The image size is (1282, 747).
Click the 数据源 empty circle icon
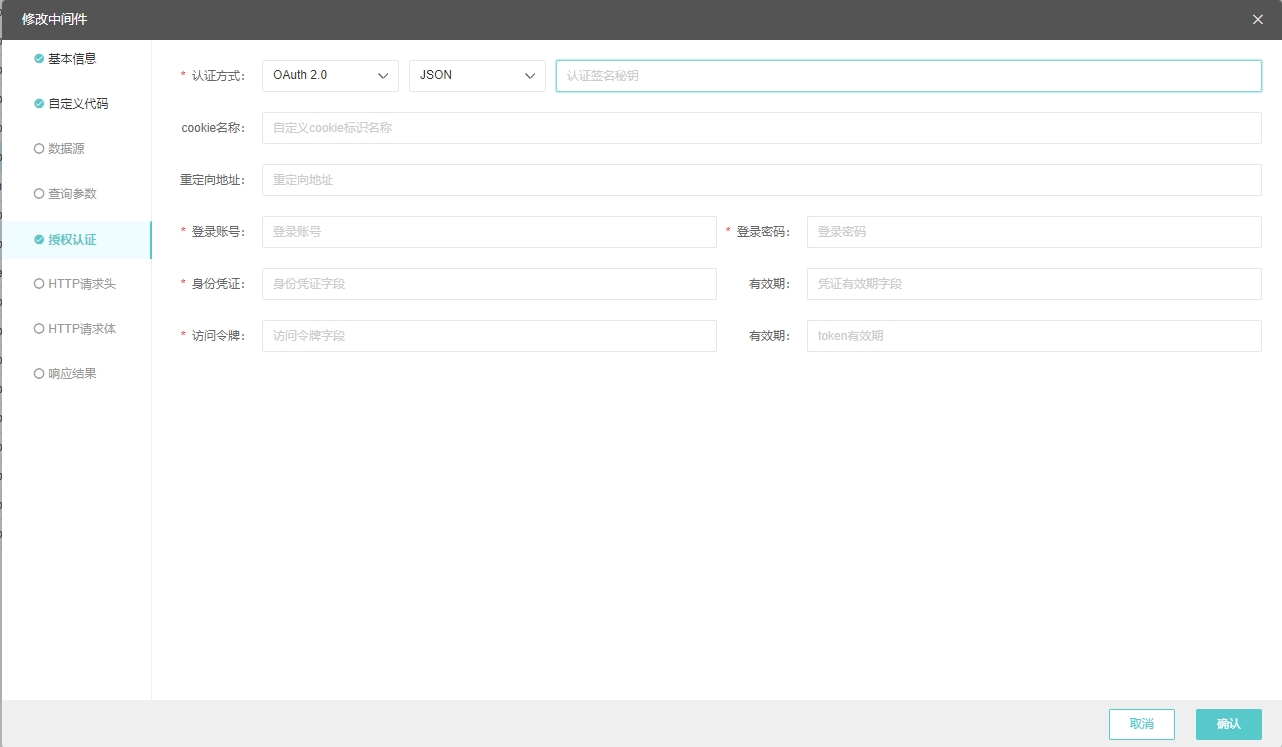(39, 149)
